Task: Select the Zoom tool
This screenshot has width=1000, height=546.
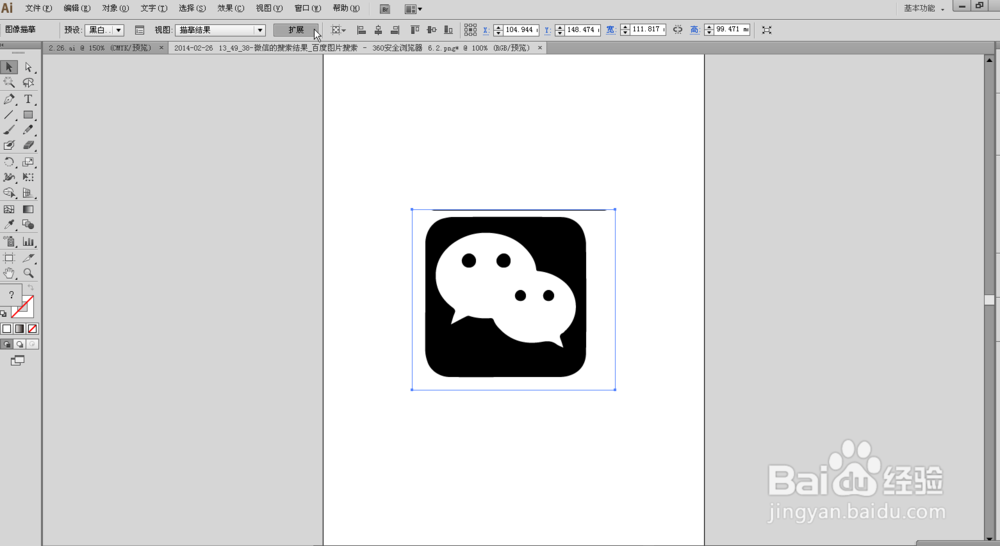Action: click(x=28, y=273)
